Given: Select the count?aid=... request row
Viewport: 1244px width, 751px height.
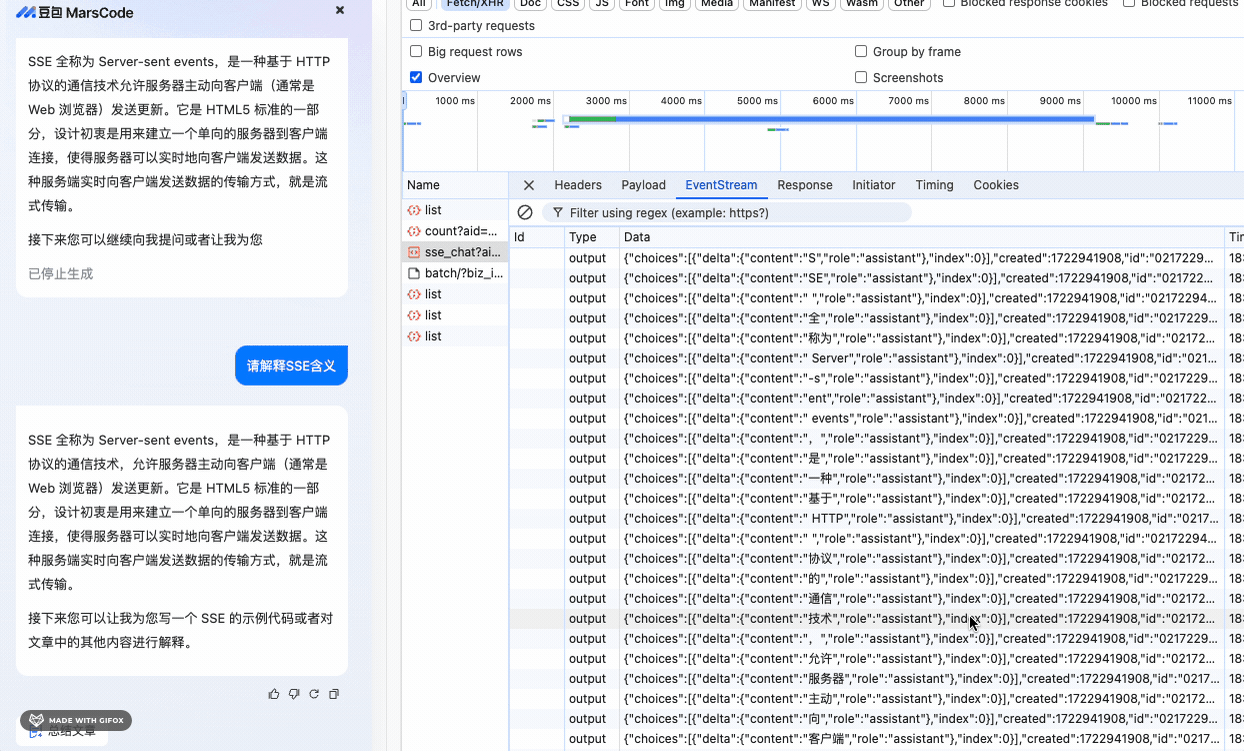Looking at the screenshot, I should click(455, 231).
